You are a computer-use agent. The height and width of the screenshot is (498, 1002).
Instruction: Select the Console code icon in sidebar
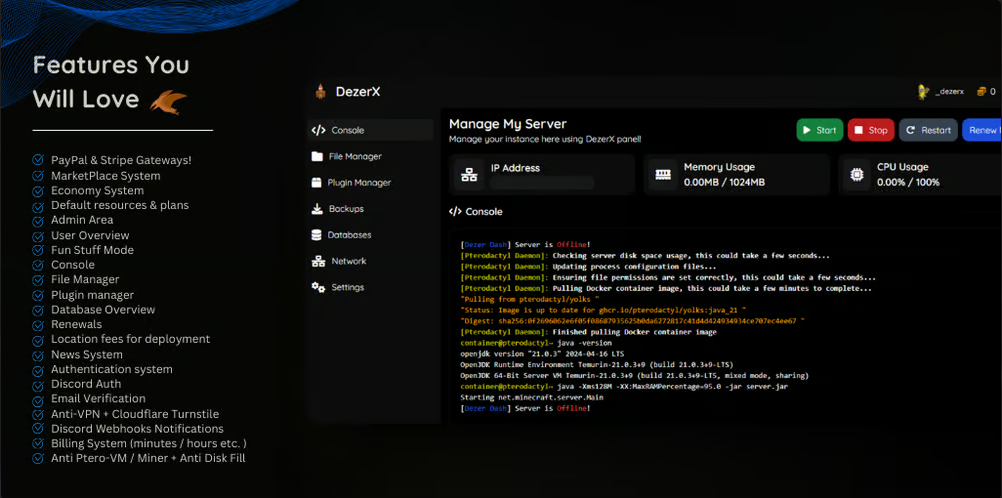coord(318,130)
